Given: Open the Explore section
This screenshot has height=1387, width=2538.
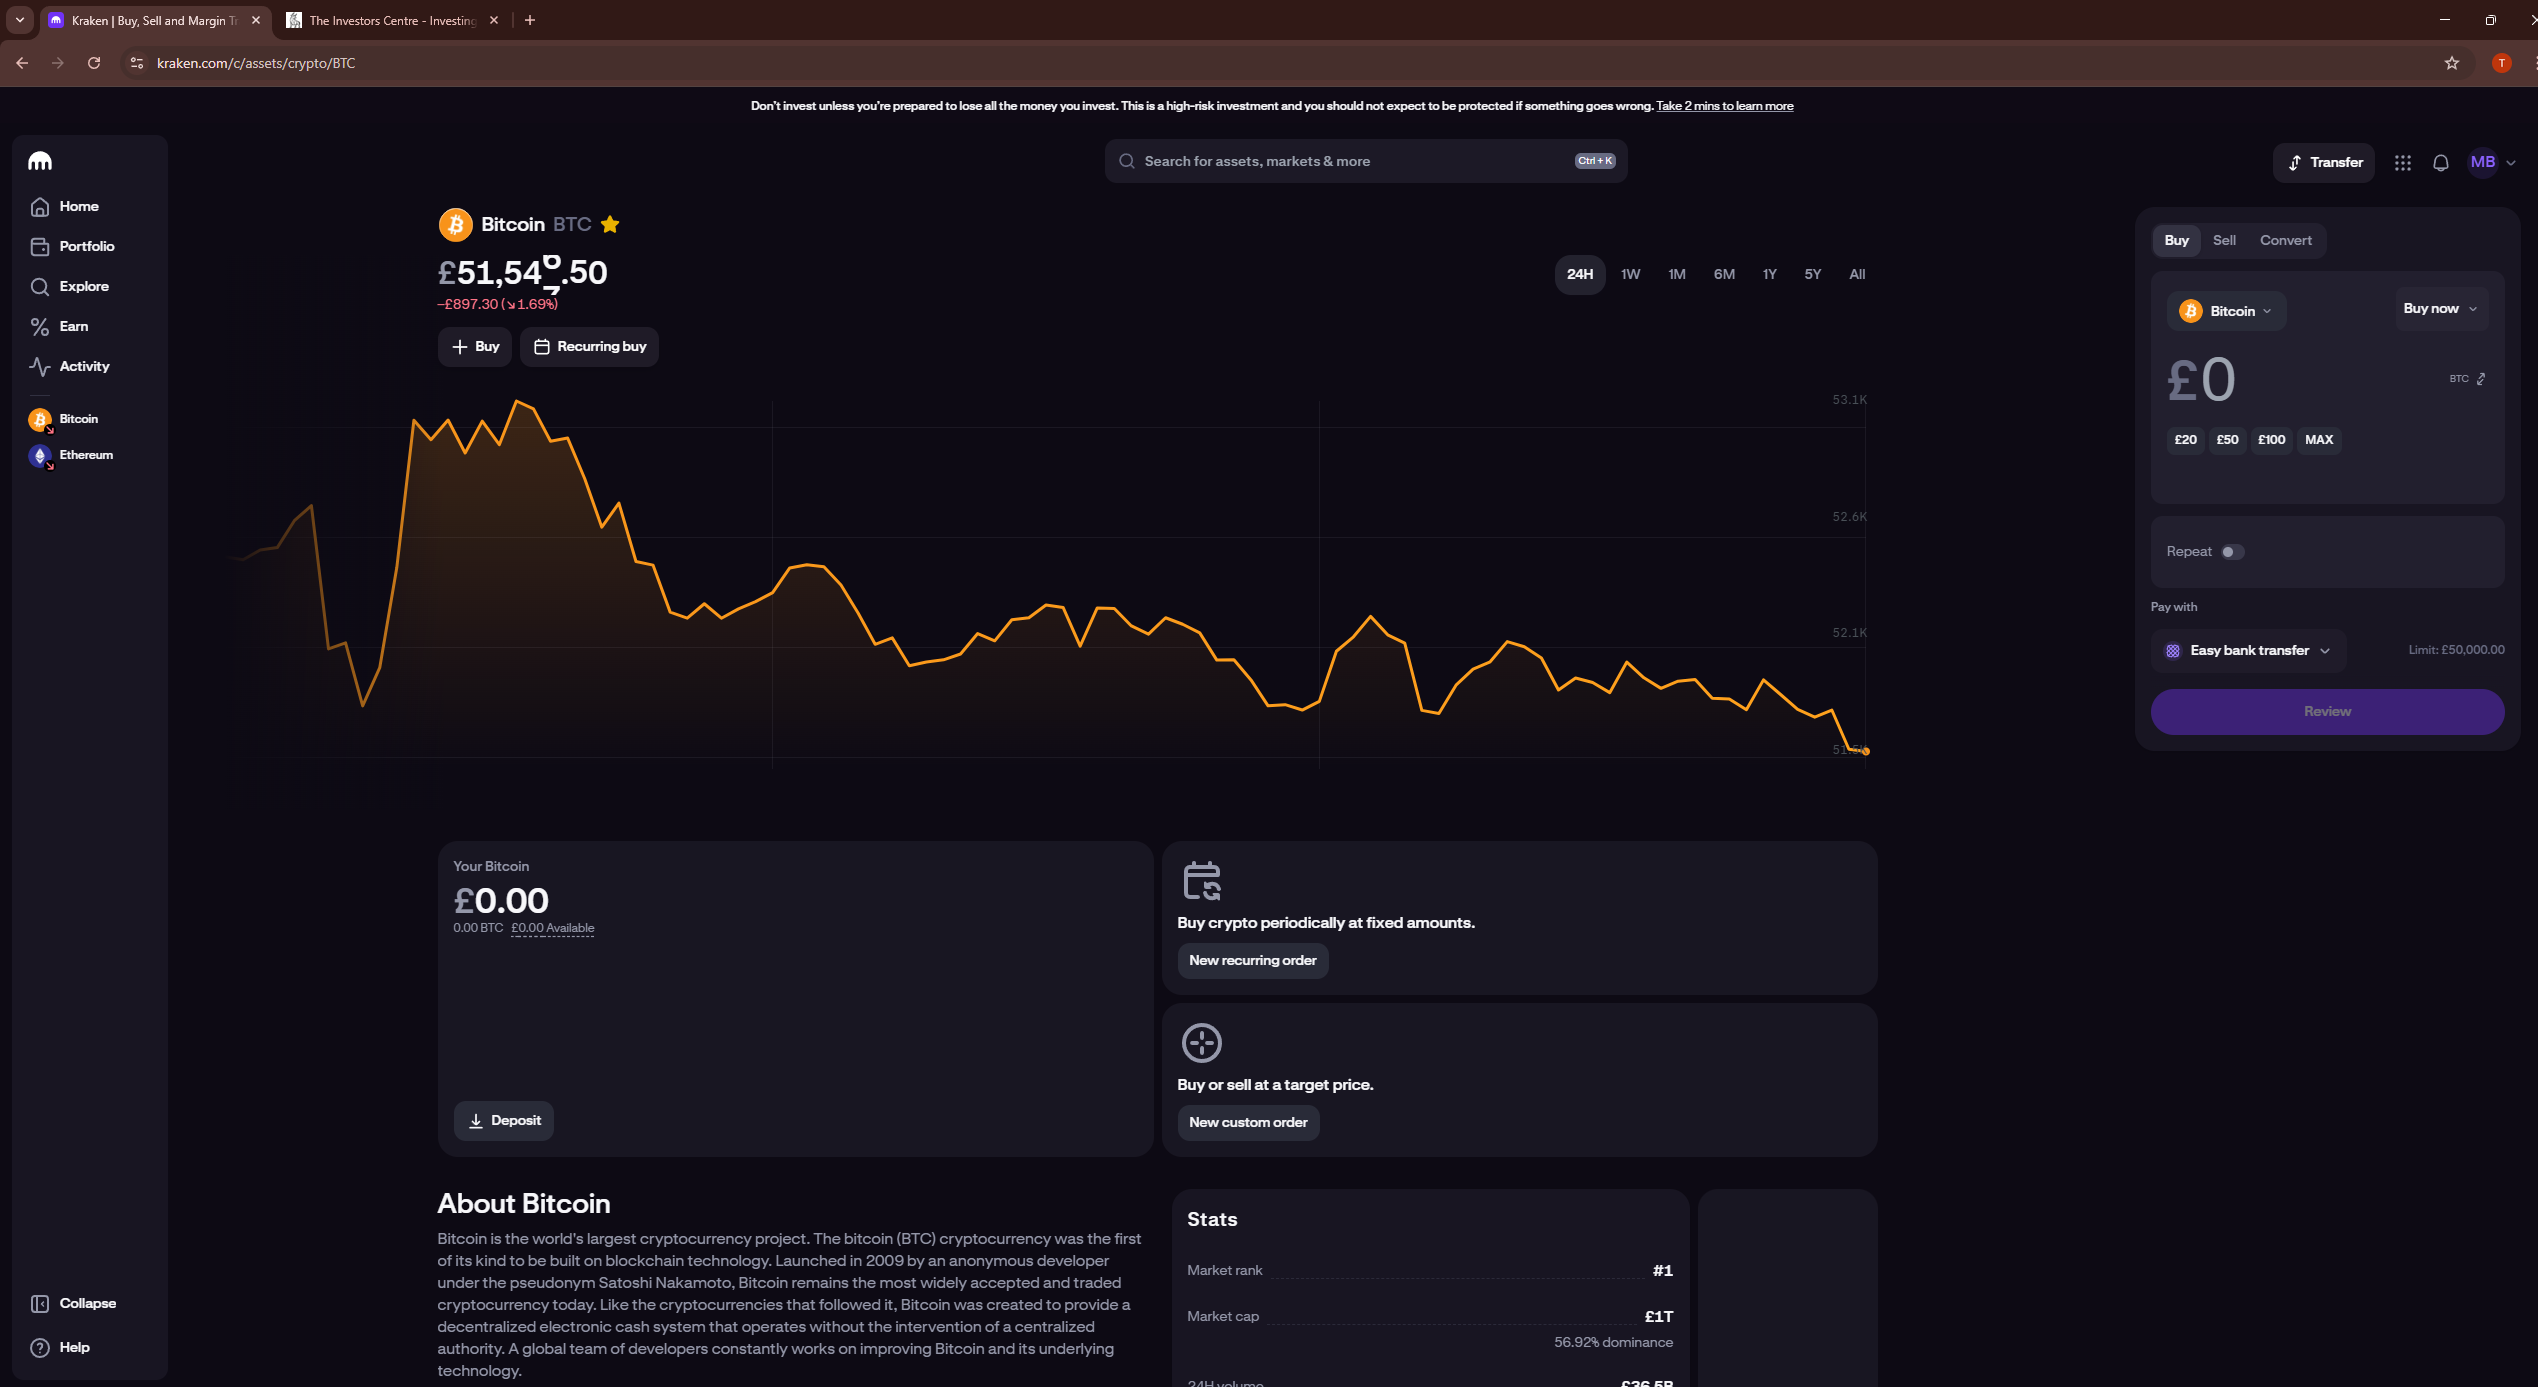Looking at the screenshot, I should click(x=70, y=286).
